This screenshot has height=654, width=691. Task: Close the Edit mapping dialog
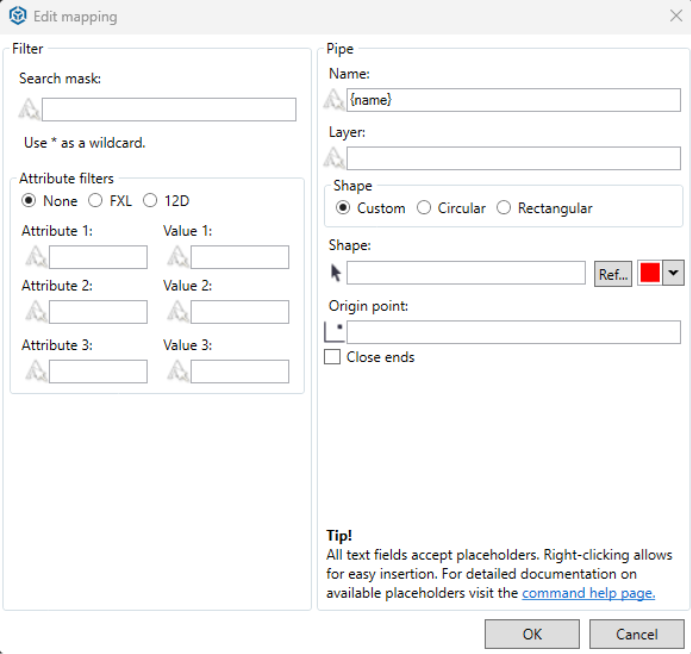pos(676,16)
